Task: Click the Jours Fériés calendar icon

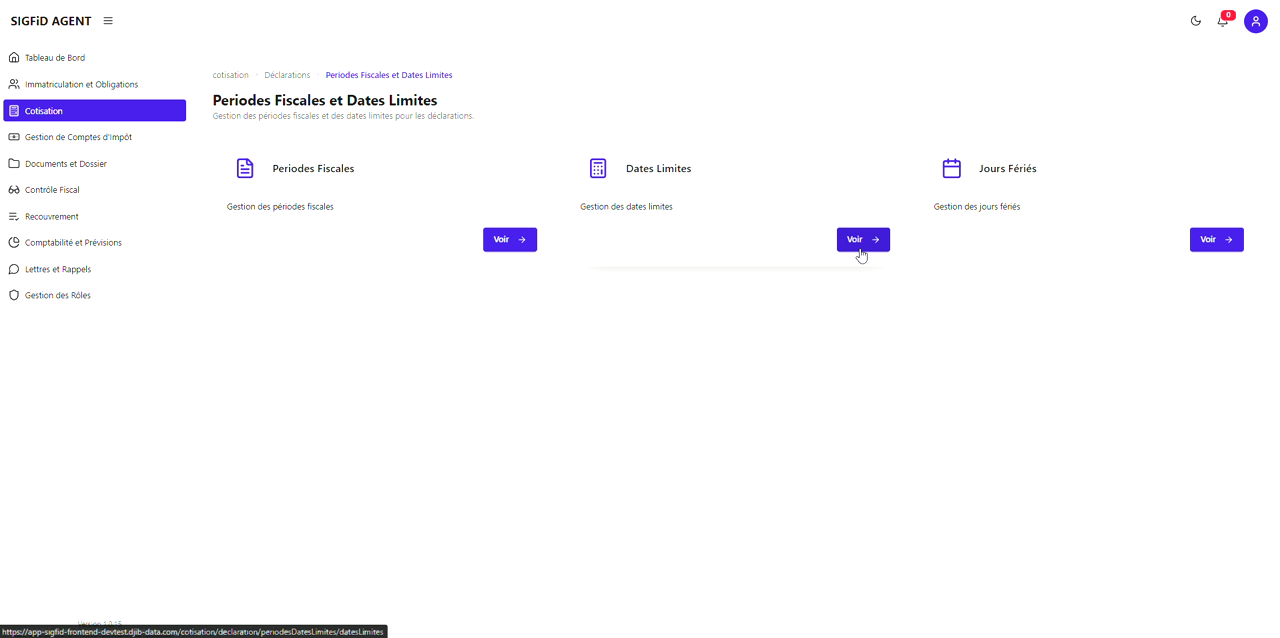Action: click(x=951, y=168)
